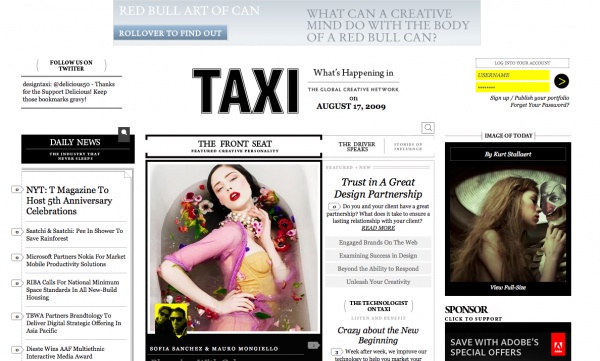
Task: Click the Daily News magnifier search icon
Action: click(x=124, y=134)
